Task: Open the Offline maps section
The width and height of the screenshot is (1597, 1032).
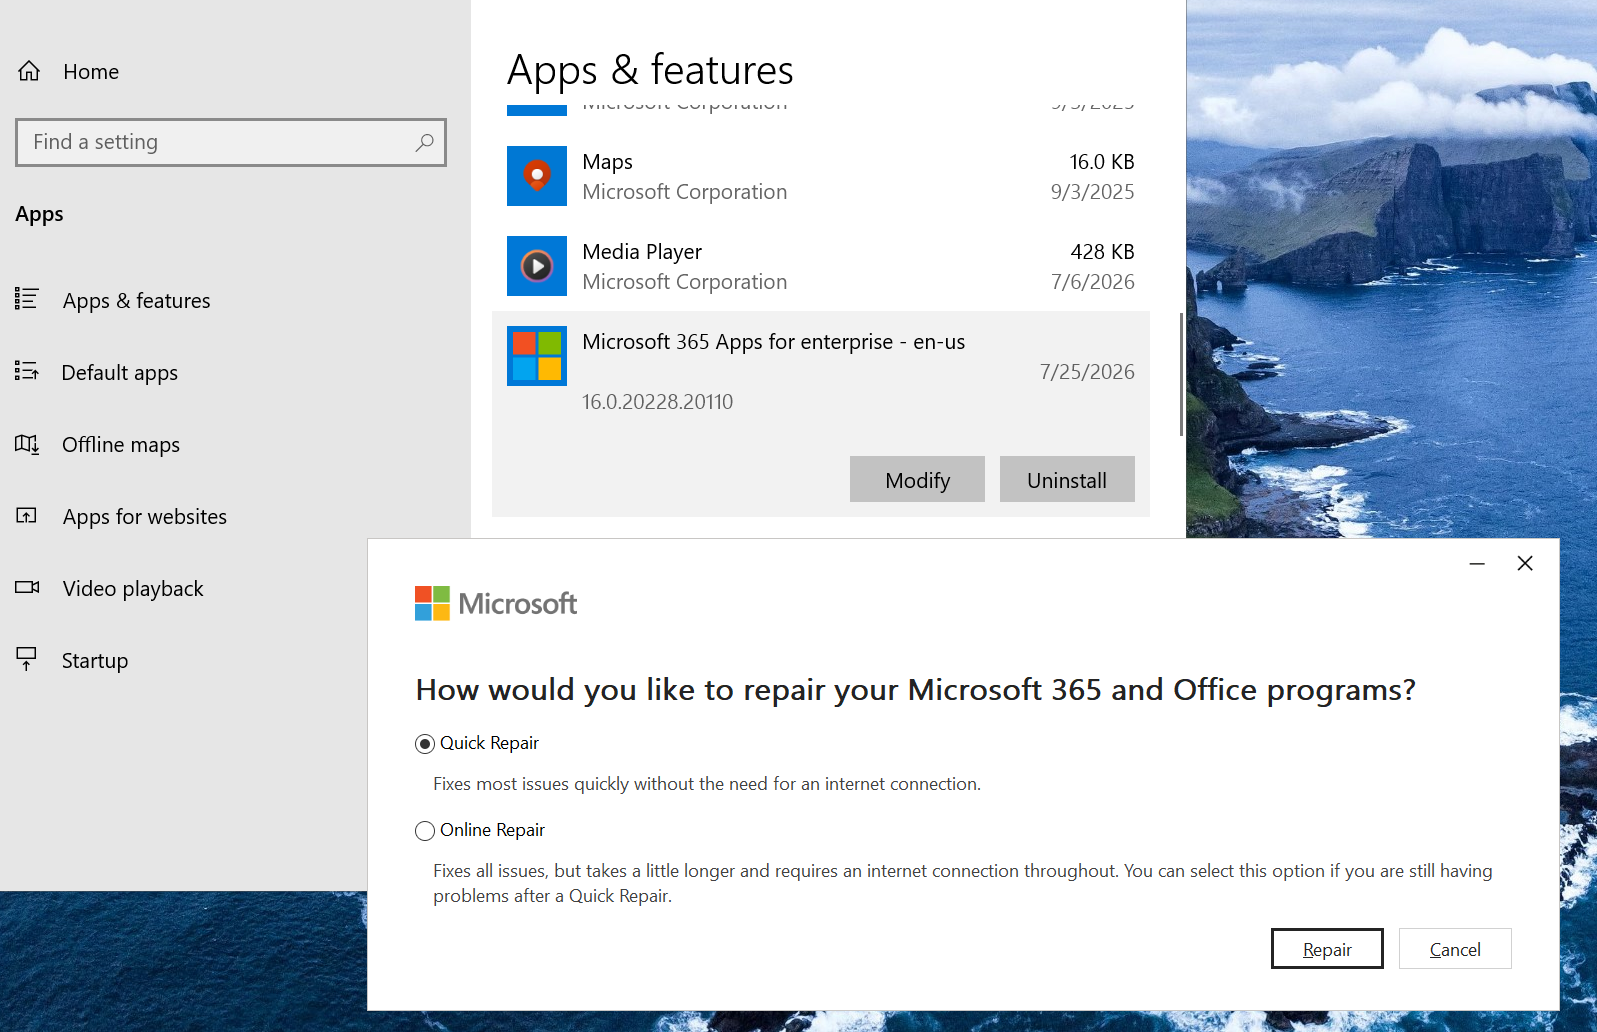Action: point(121,445)
